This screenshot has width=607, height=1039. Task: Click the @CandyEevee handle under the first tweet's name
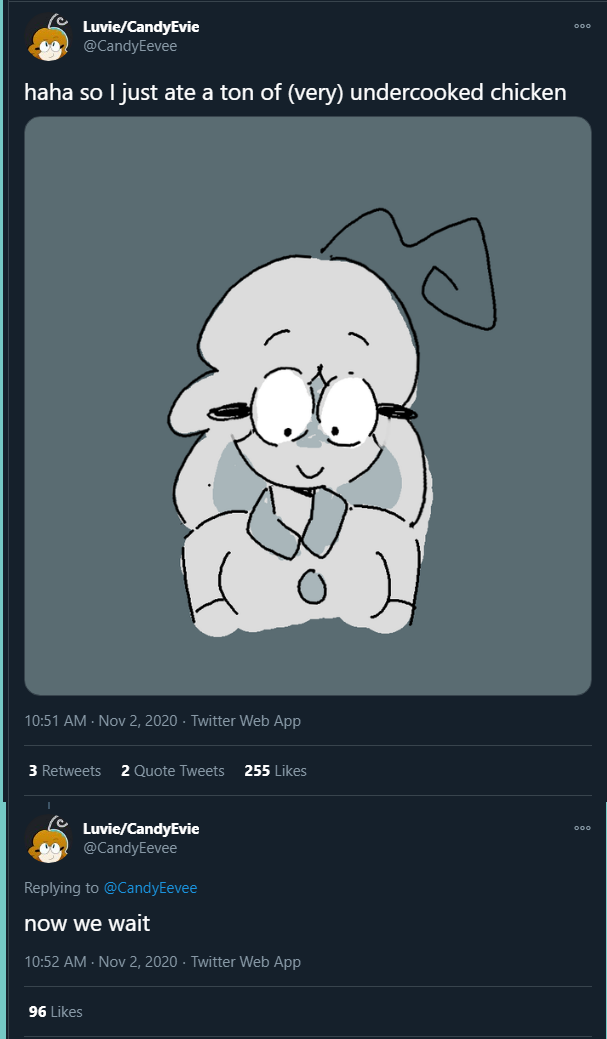click(x=130, y=46)
